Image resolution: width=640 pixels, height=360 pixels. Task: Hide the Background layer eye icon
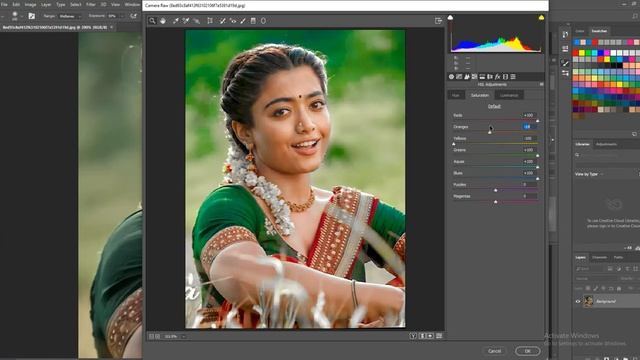pyautogui.click(x=578, y=302)
